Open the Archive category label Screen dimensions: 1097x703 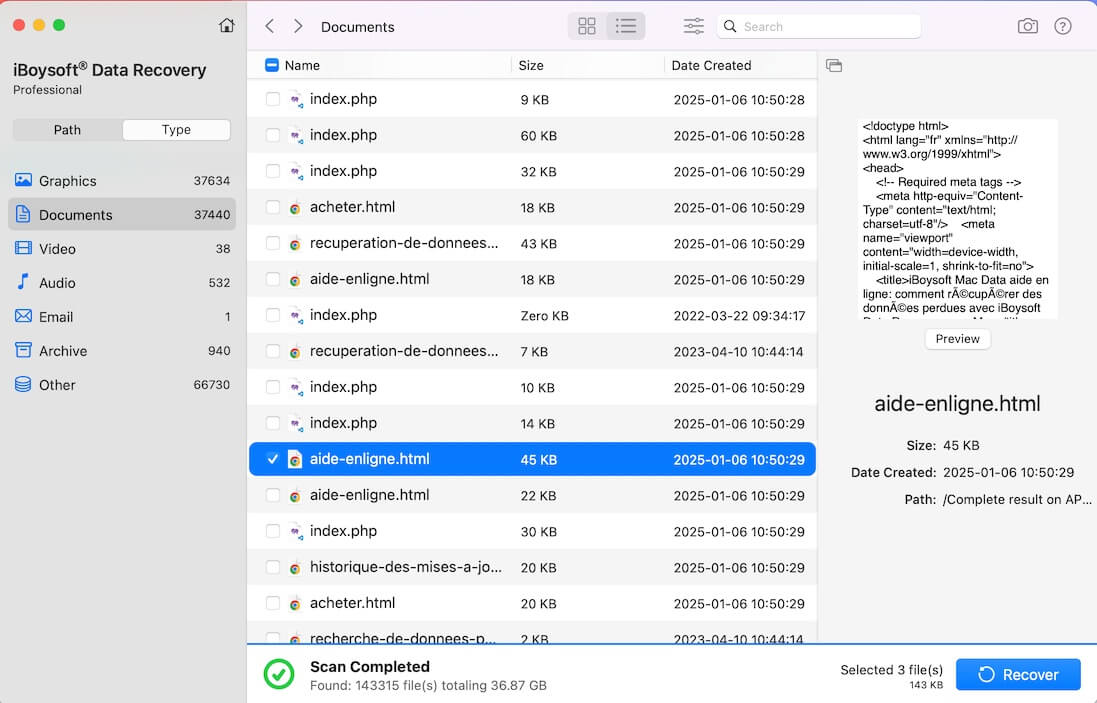[63, 351]
